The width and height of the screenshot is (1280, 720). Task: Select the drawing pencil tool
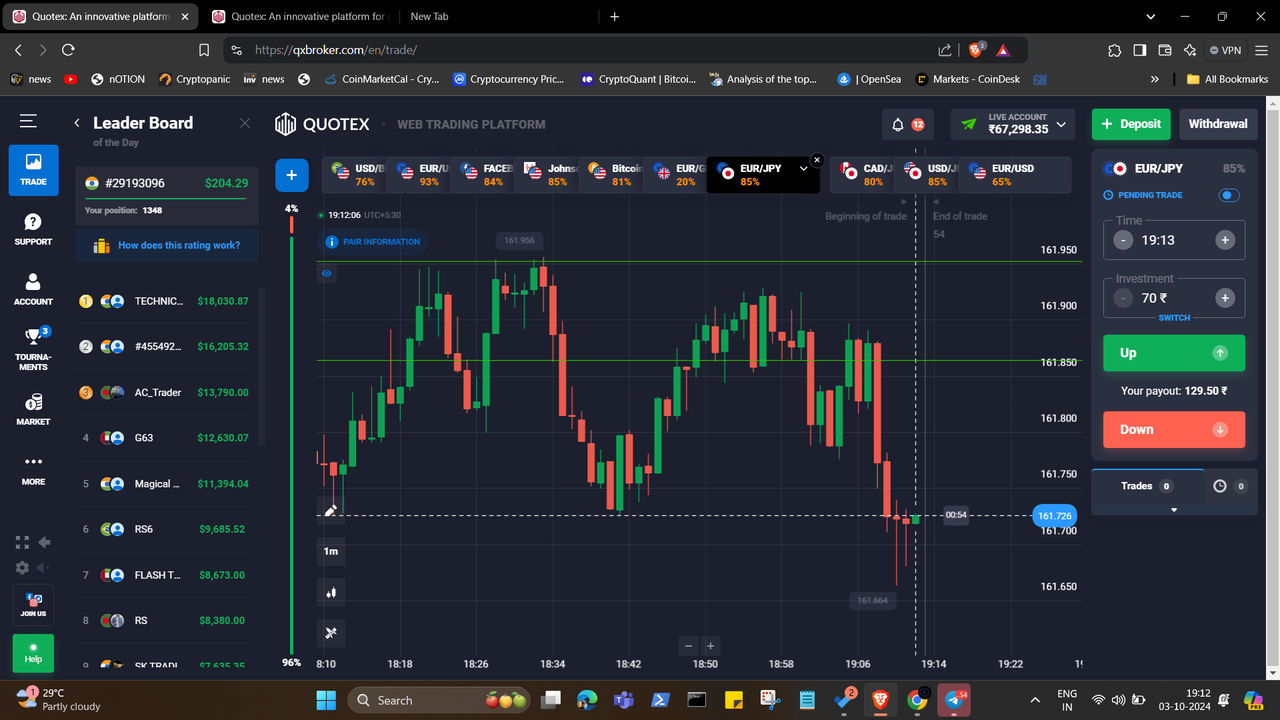pyautogui.click(x=331, y=510)
